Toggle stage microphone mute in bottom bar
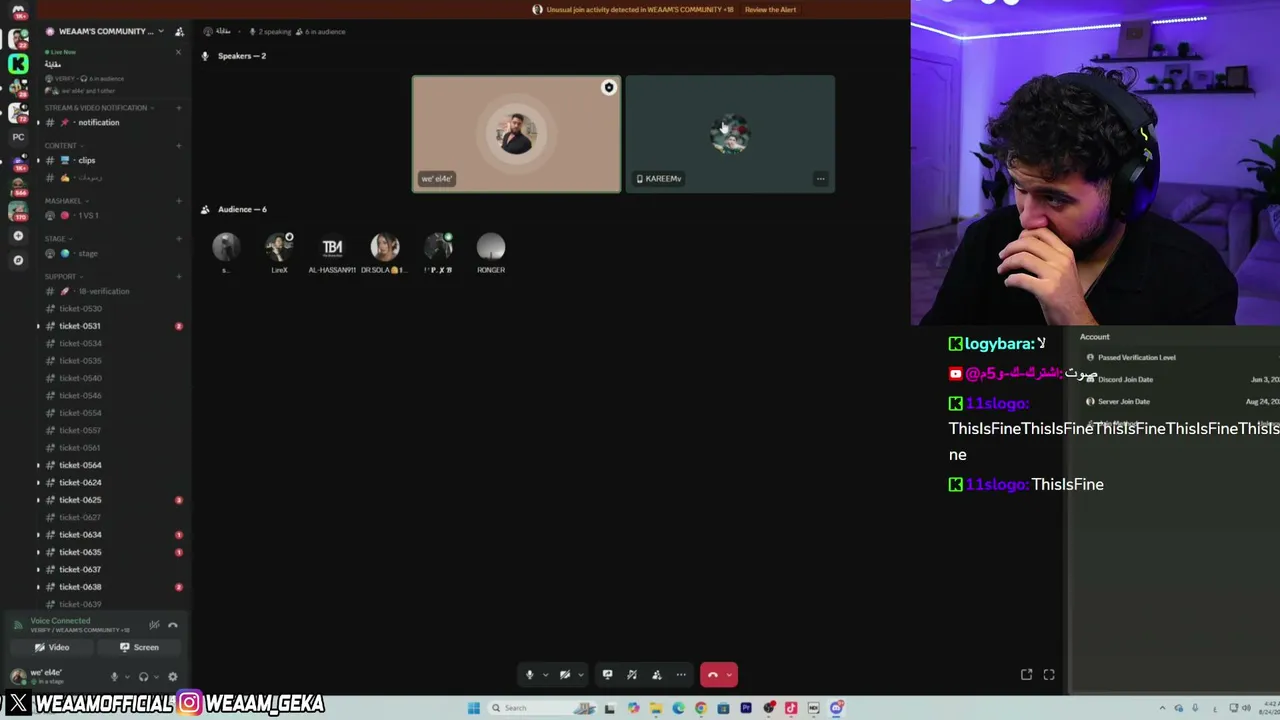Viewport: 1280px width, 720px height. click(530, 675)
